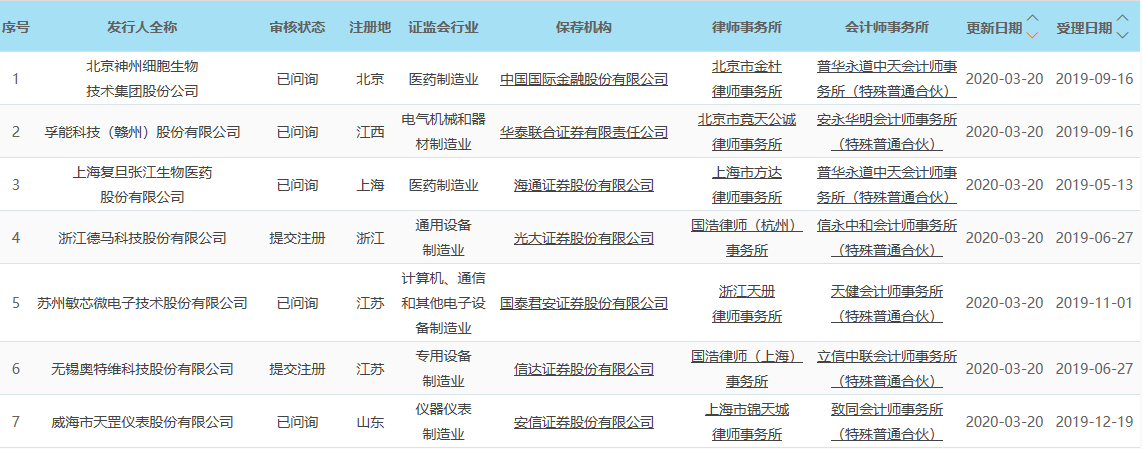Click 提交注册 status for 无锡奥特维科技
1142x449 pixels.
tap(297, 369)
